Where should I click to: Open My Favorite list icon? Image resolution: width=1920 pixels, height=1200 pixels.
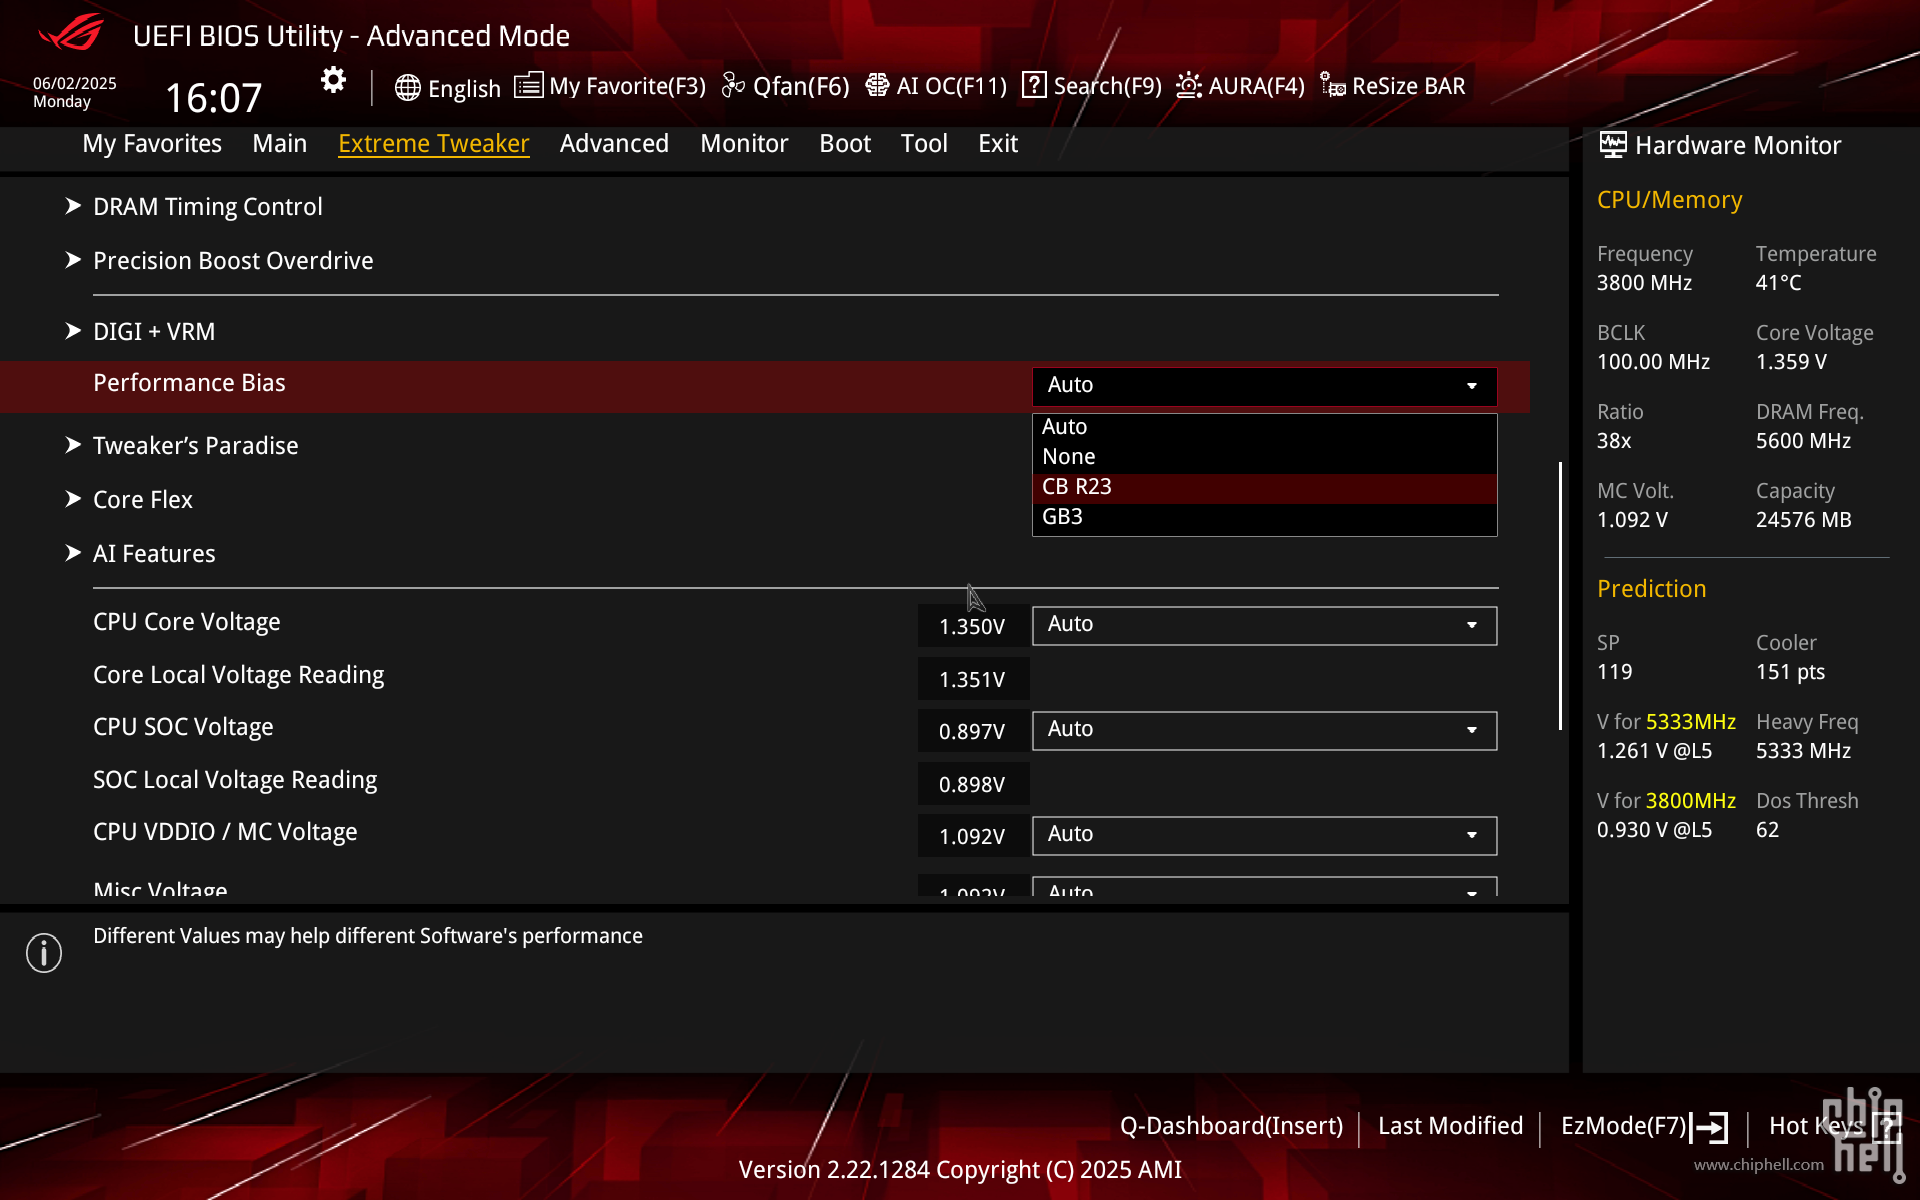(528, 85)
